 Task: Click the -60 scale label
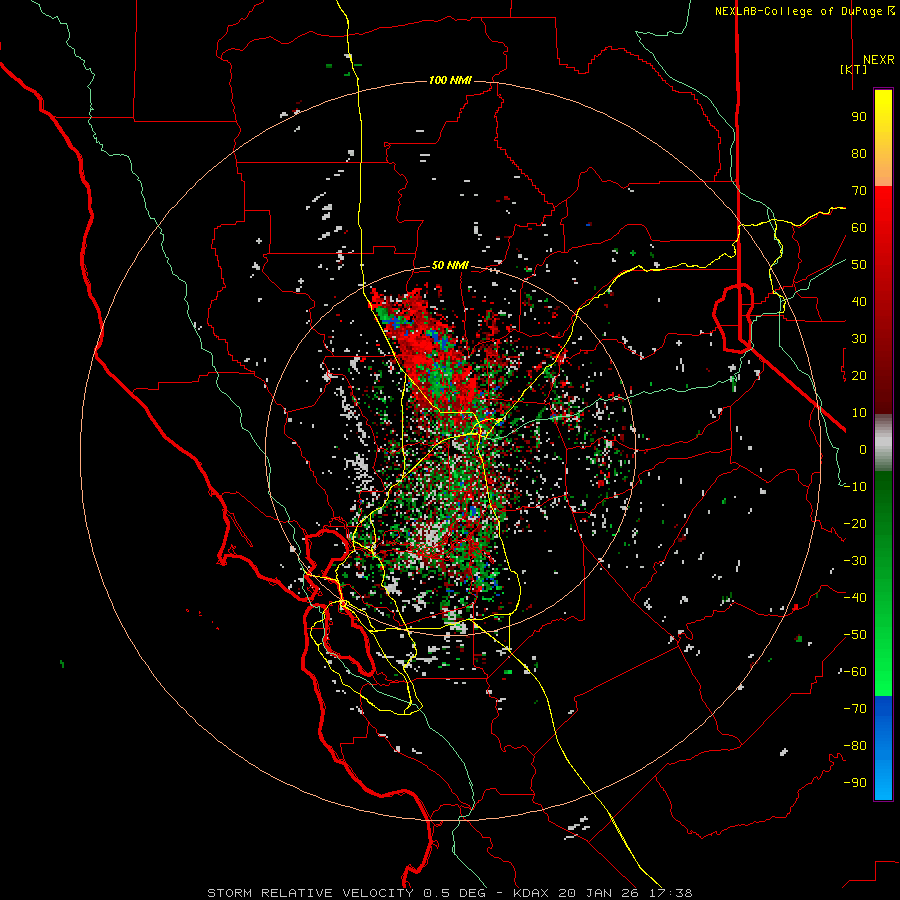855,672
